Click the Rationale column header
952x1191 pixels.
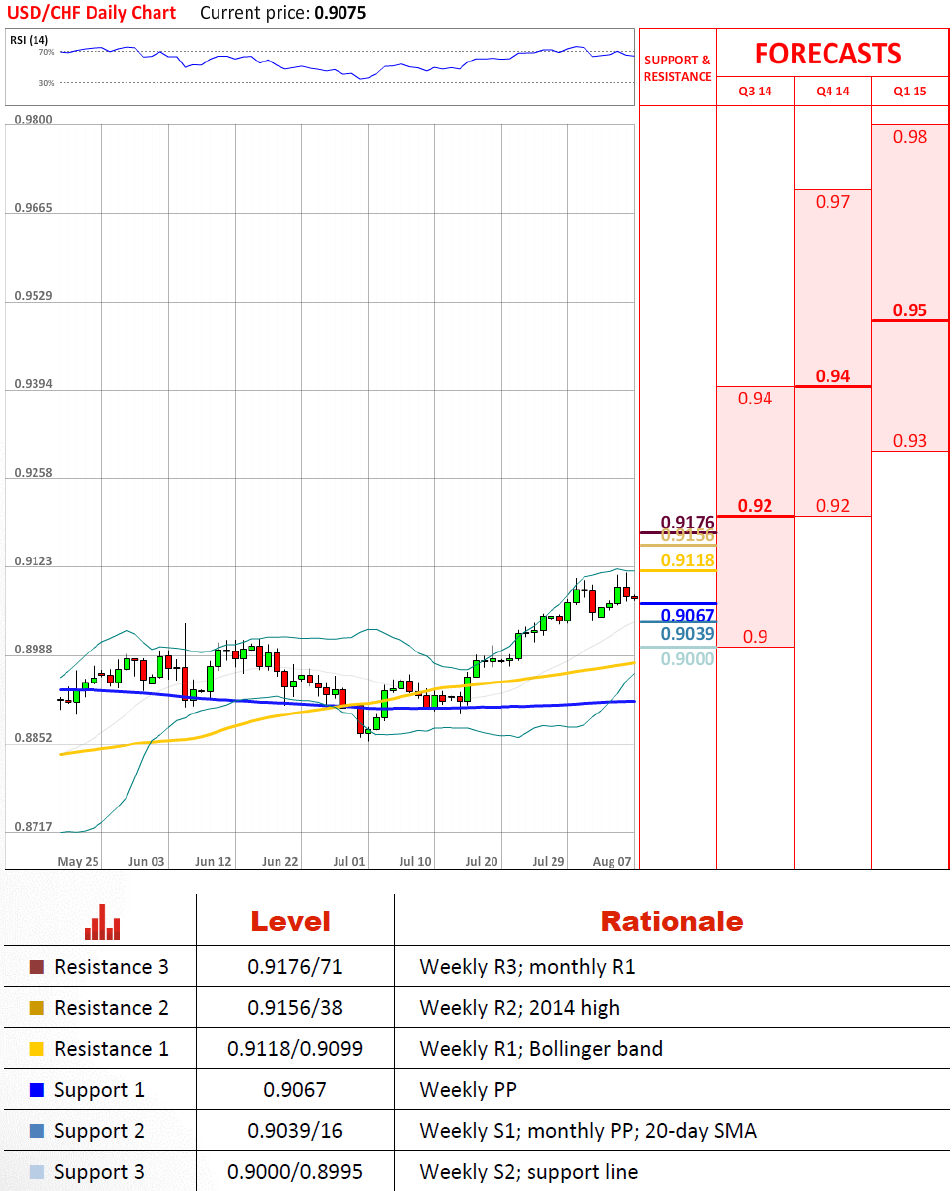click(671, 921)
